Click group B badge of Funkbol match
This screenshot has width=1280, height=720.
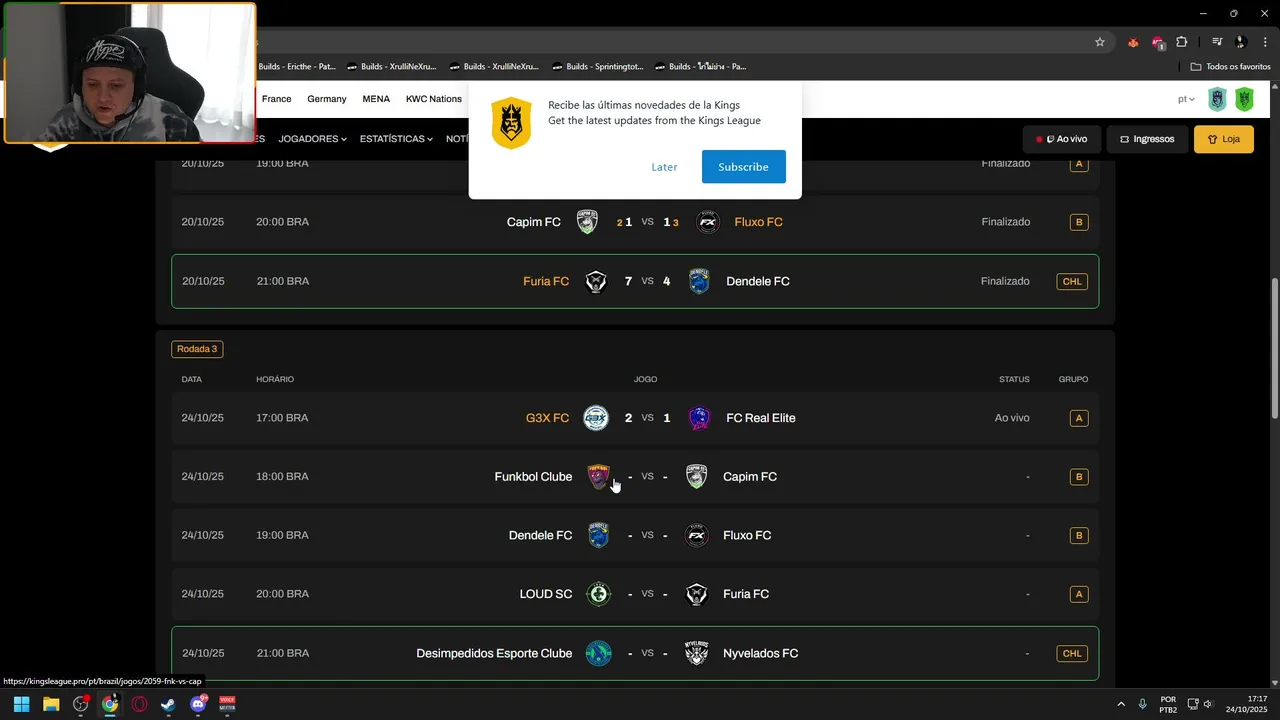click(1078, 477)
